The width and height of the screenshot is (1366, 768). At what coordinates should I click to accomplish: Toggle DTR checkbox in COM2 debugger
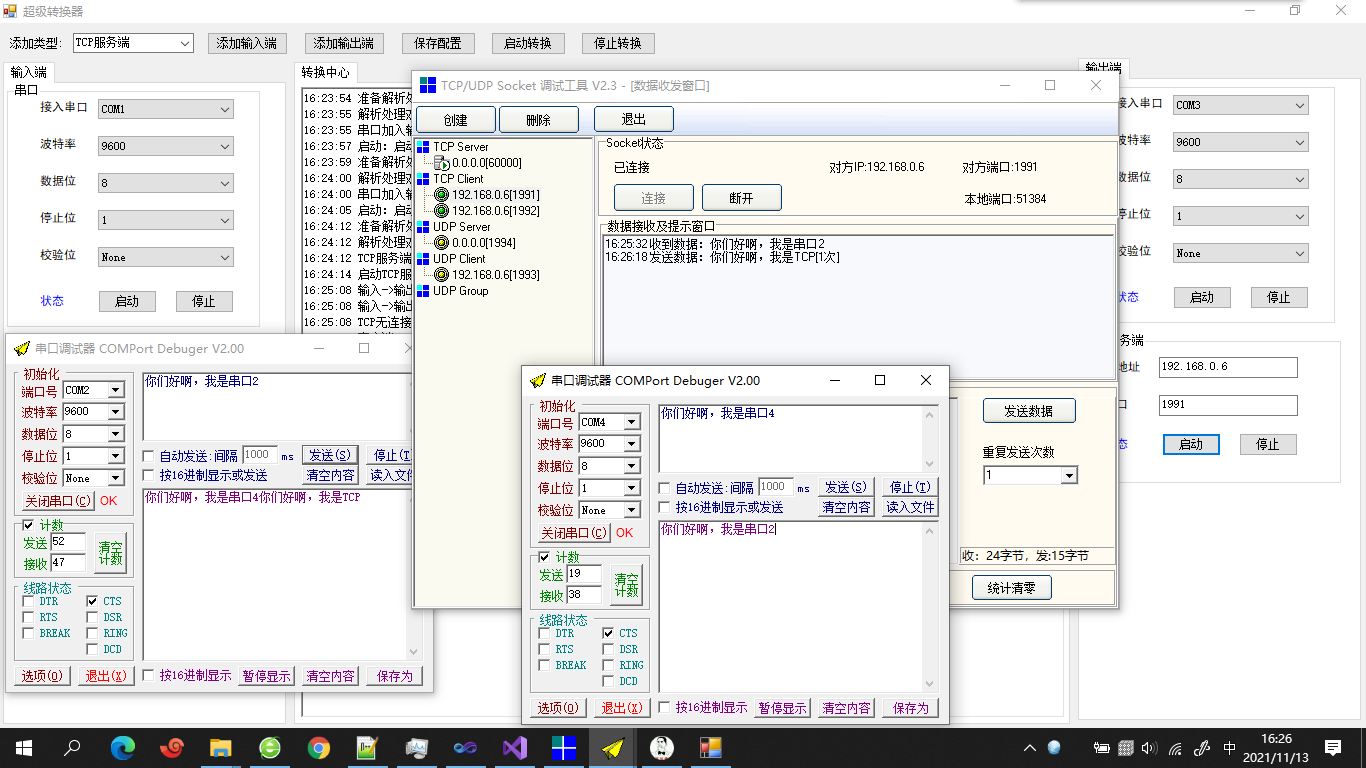pyautogui.click(x=28, y=601)
